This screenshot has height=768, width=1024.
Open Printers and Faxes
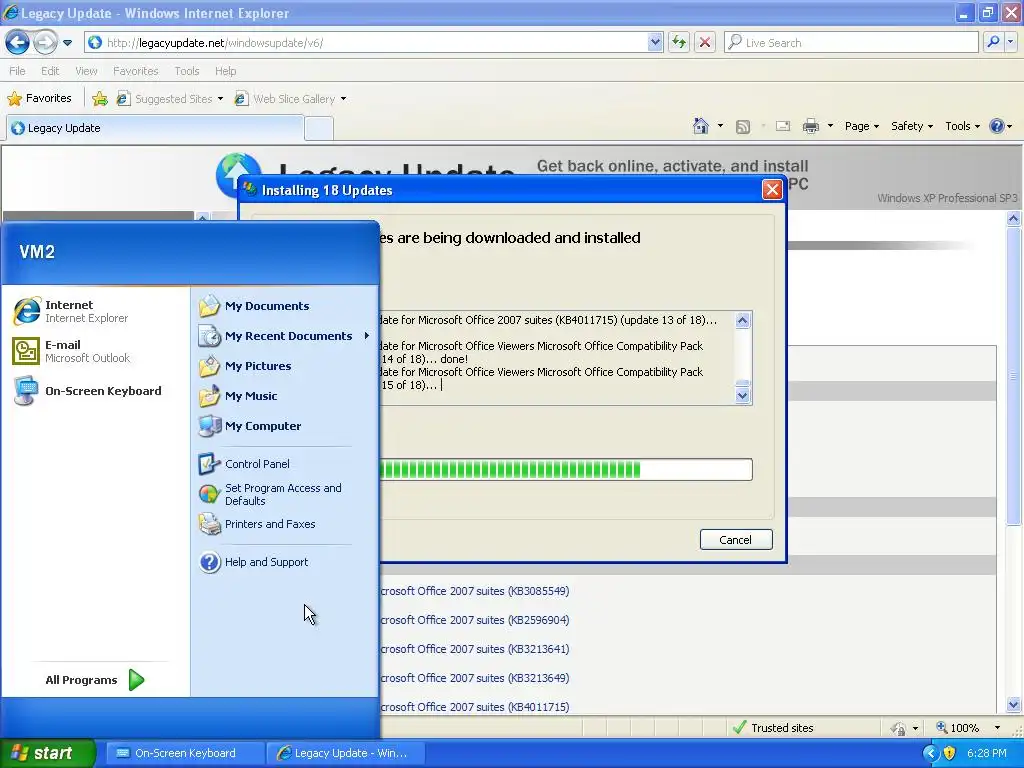(x=257, y=524)
